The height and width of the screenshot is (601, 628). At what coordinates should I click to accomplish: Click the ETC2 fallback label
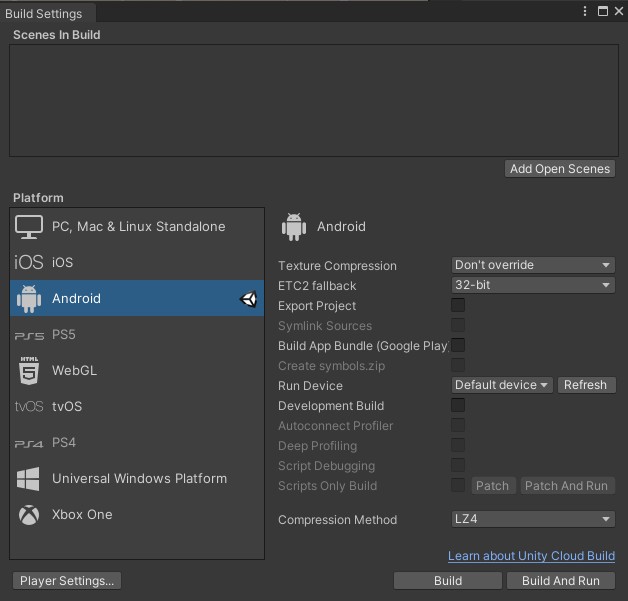(317, 286)
